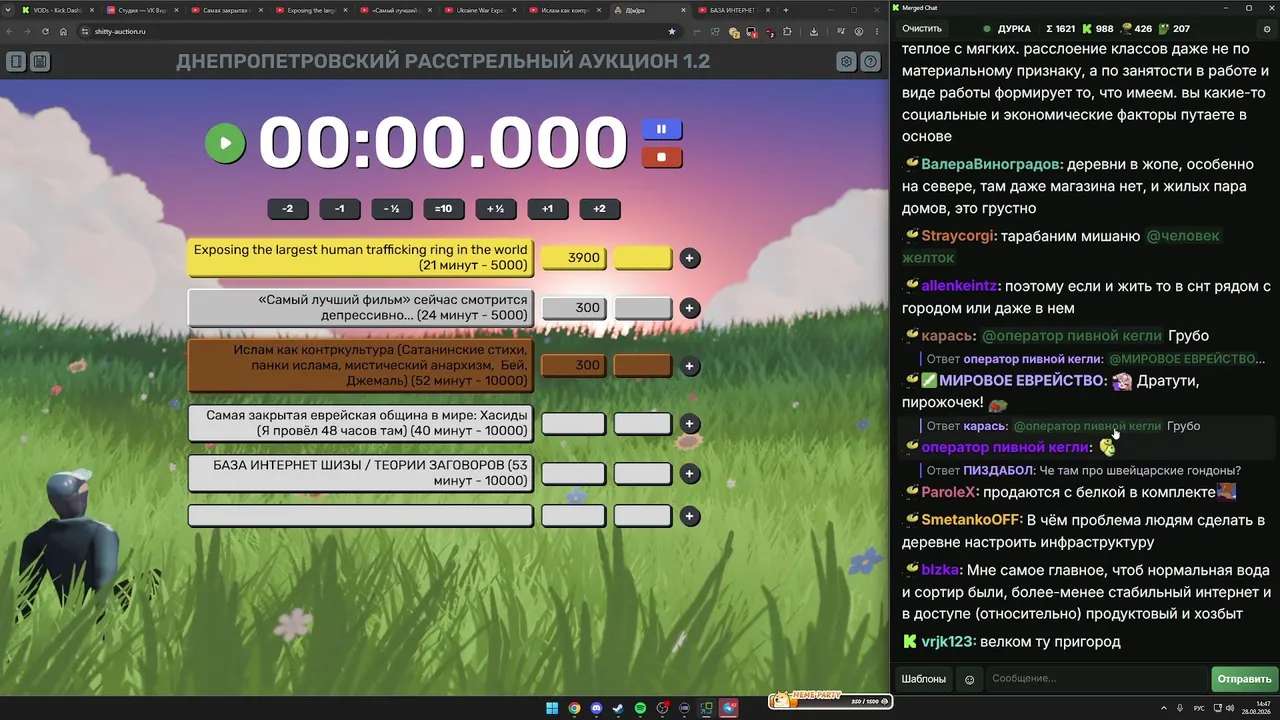The height and width of the screenshot is (720, 1280).
Task: Send message with Отправить button
Action: pos(1244,679)
